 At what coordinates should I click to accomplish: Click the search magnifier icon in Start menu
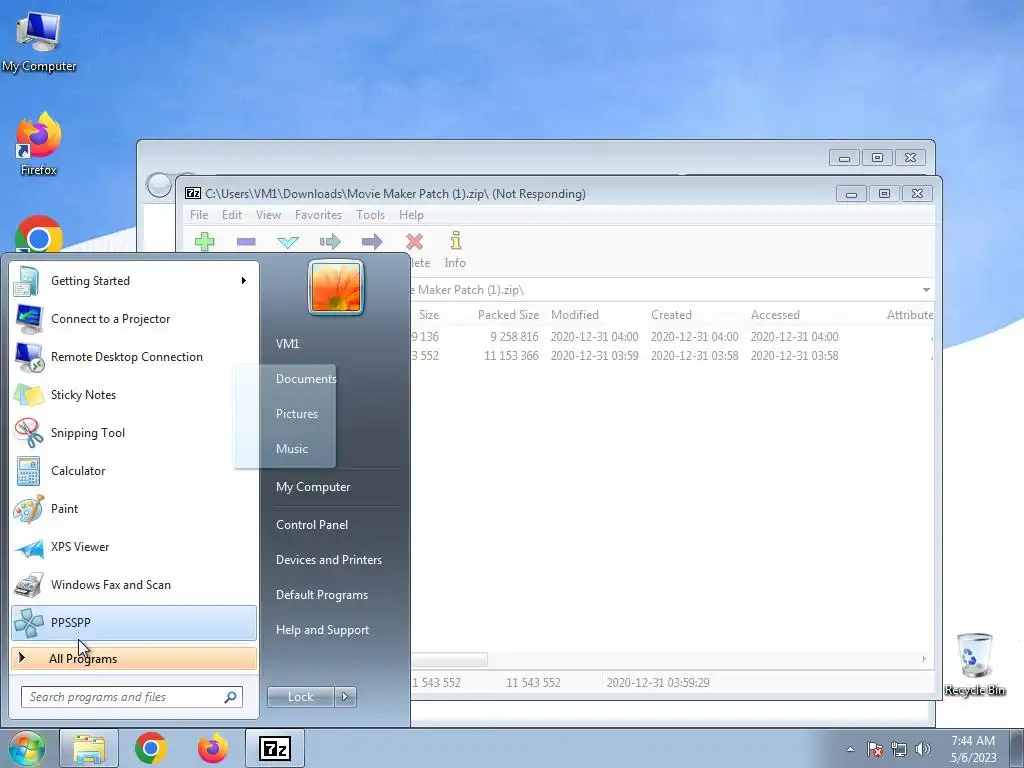231,697
